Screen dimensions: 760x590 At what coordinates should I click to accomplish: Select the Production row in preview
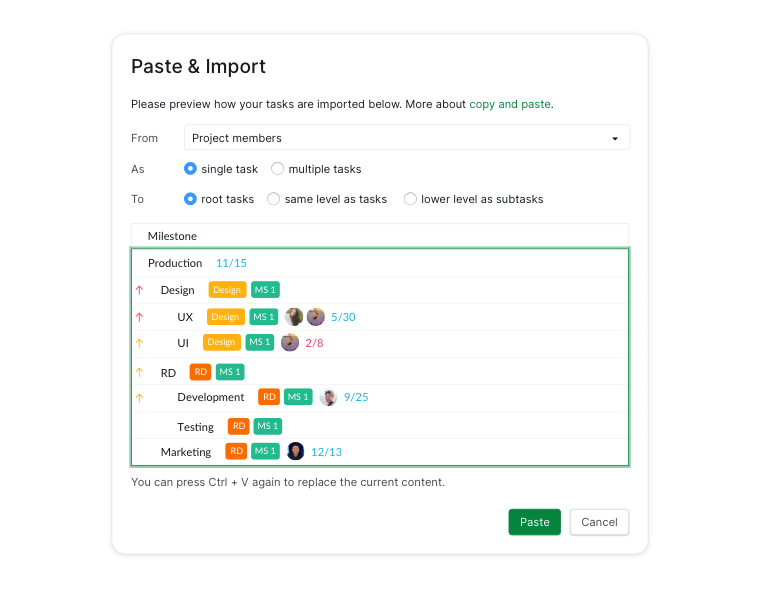380,263
